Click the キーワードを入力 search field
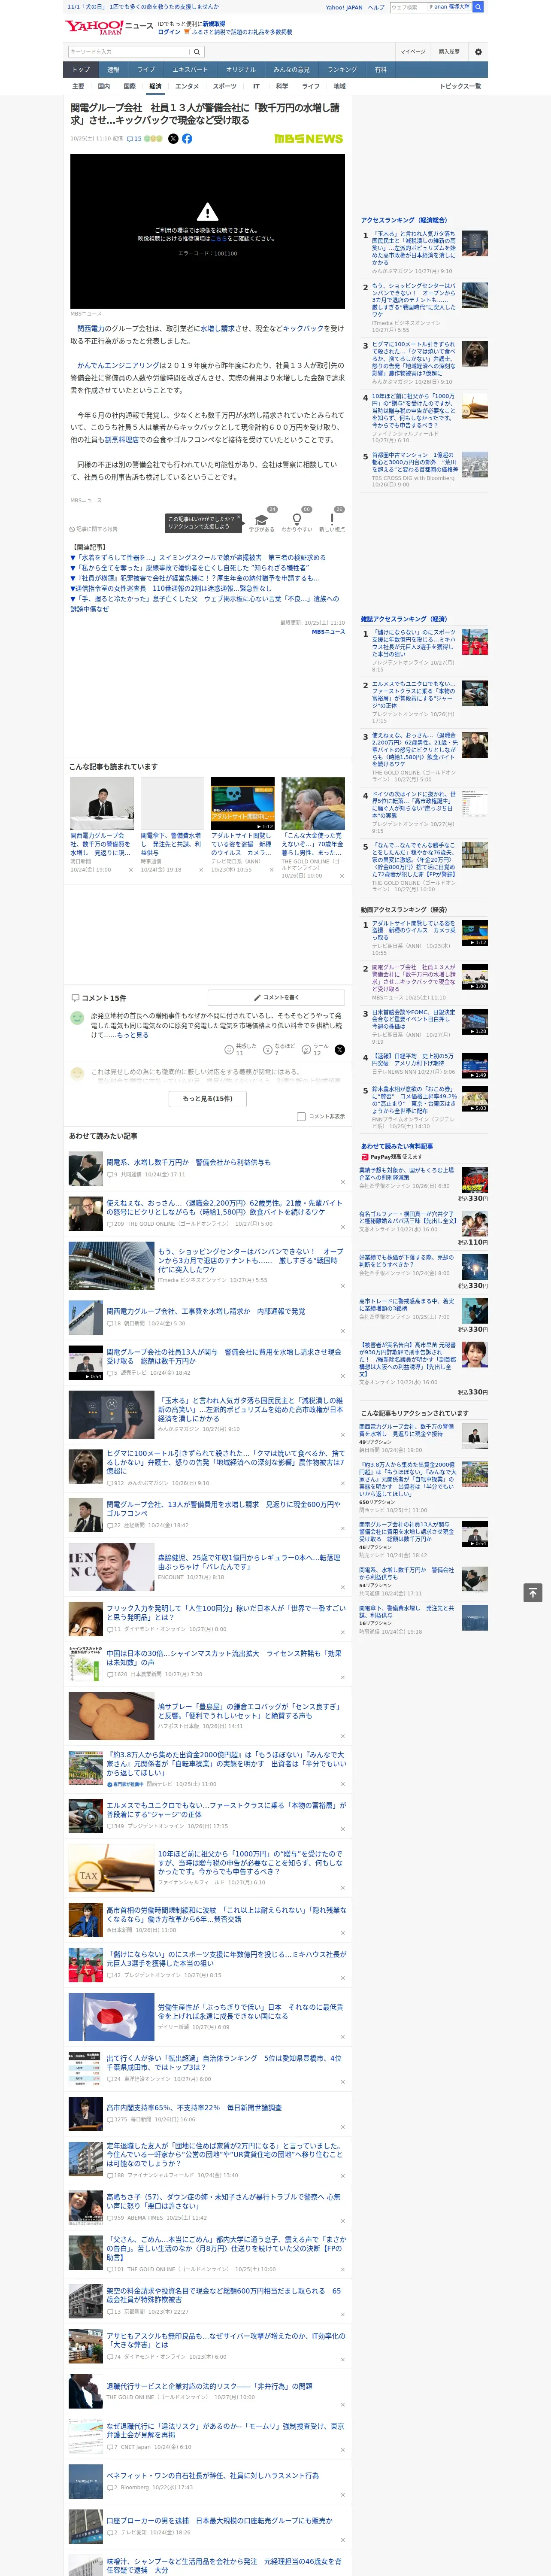 [128, 52]
